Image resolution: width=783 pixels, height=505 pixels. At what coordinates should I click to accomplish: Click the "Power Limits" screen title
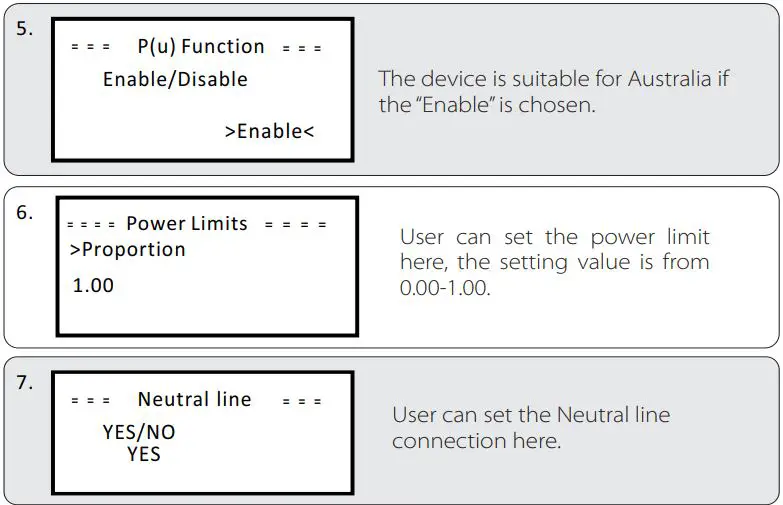coord(187,224)
